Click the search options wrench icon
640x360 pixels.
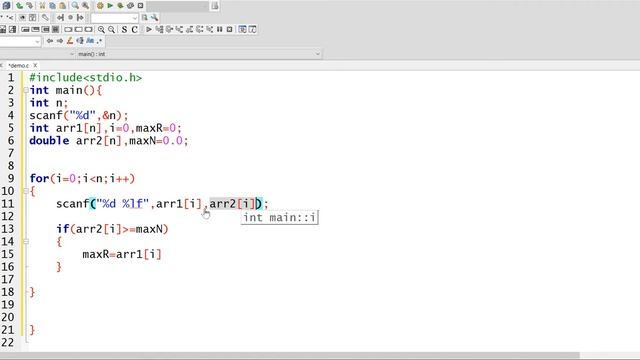click(x=155, y=18)
